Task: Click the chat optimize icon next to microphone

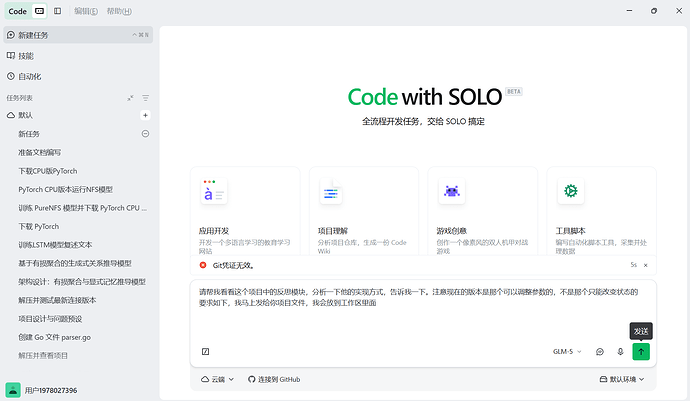Action: pos(600,351)
